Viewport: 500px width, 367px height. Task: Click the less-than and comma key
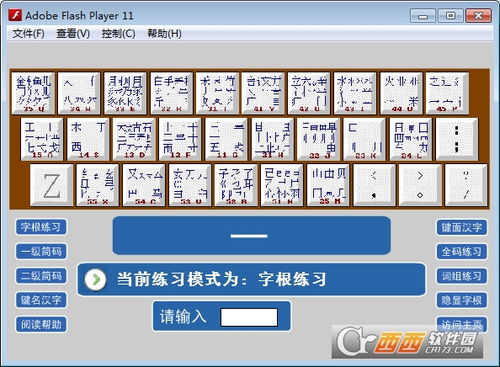[x=374, y=185]
